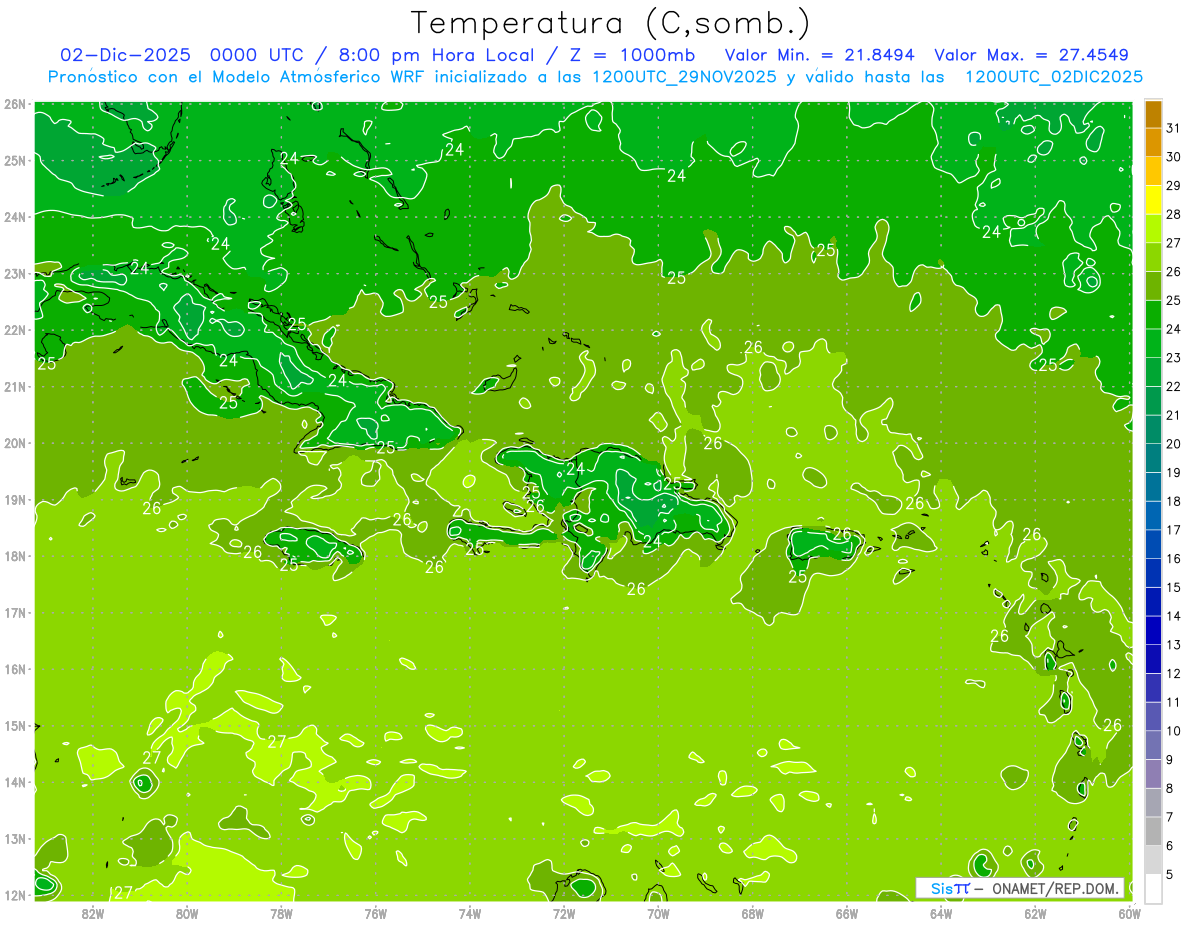Click the 17N latitude axis label
The image size is (1200, 927).
point(15,612)
